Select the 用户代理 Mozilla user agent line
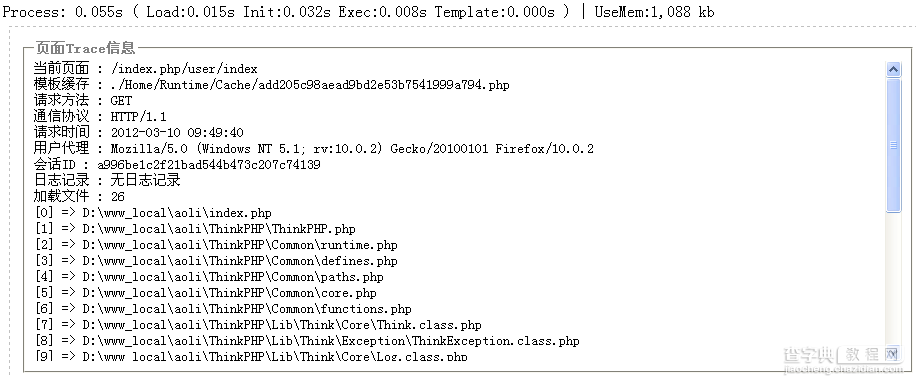The height and width of the screenshot is (376, 916). (x=314, y=149)
